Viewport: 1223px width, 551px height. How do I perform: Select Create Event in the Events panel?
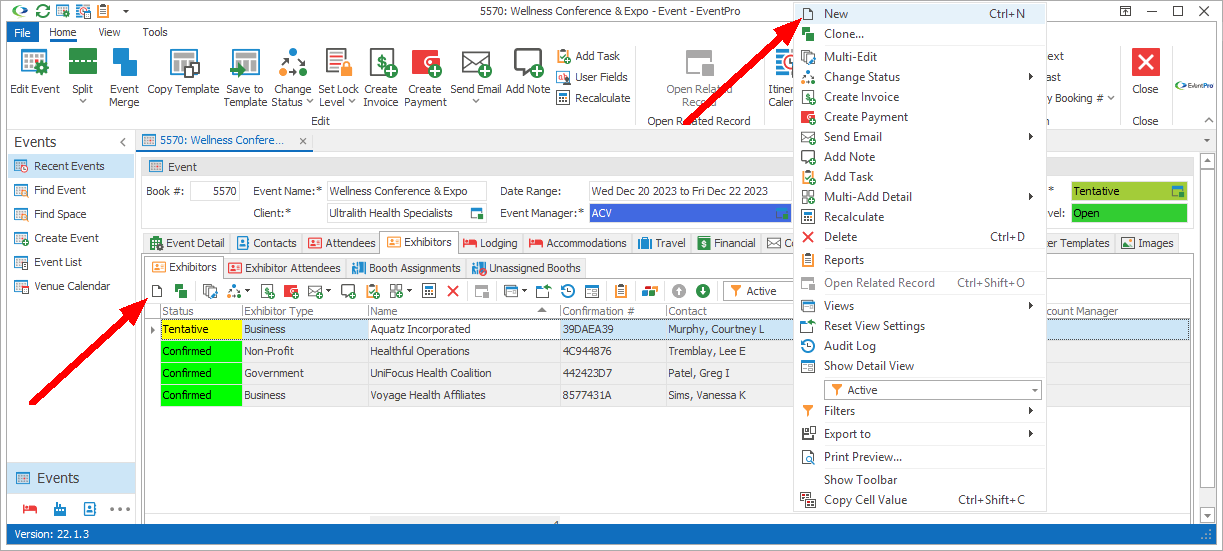[x=66, y=238]
